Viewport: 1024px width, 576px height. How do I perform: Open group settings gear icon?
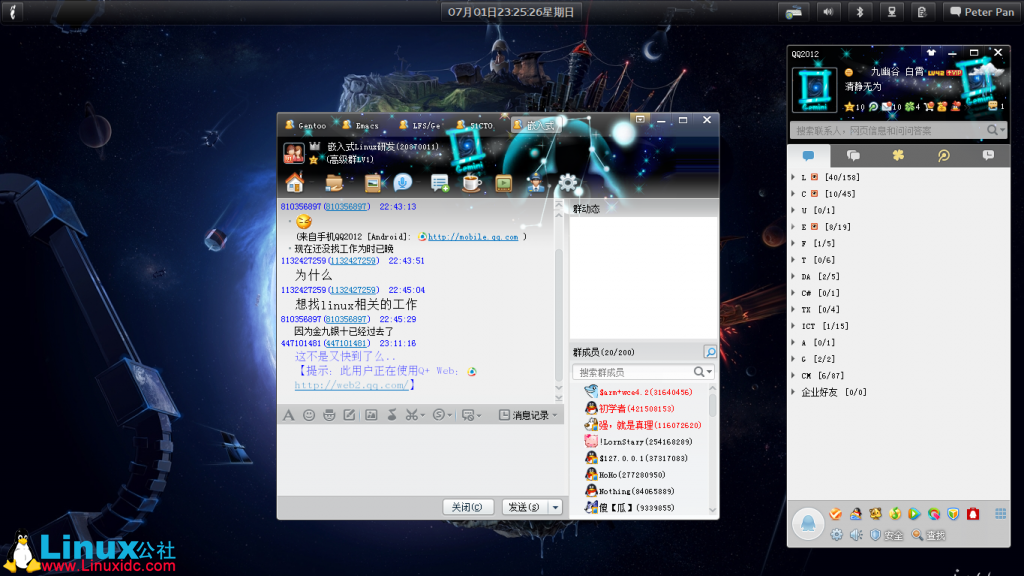[x=568, y=184]
